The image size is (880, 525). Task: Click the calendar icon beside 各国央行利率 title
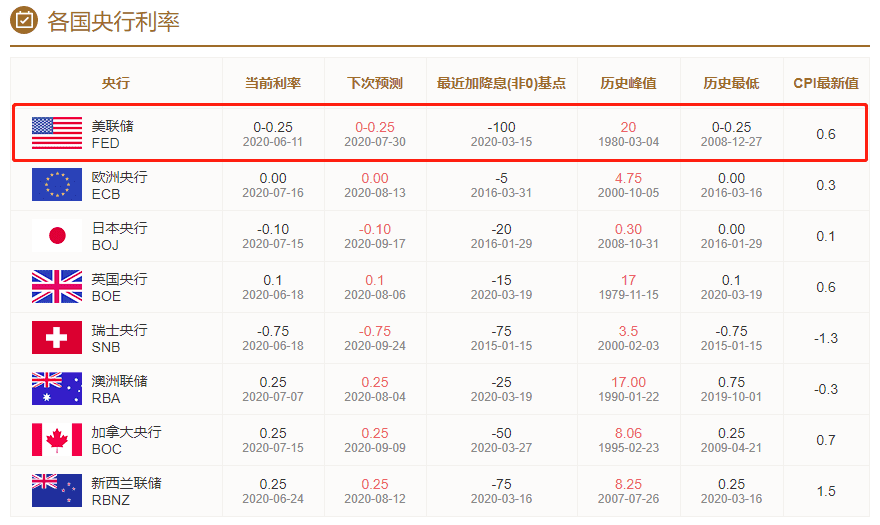coord(24,21)
